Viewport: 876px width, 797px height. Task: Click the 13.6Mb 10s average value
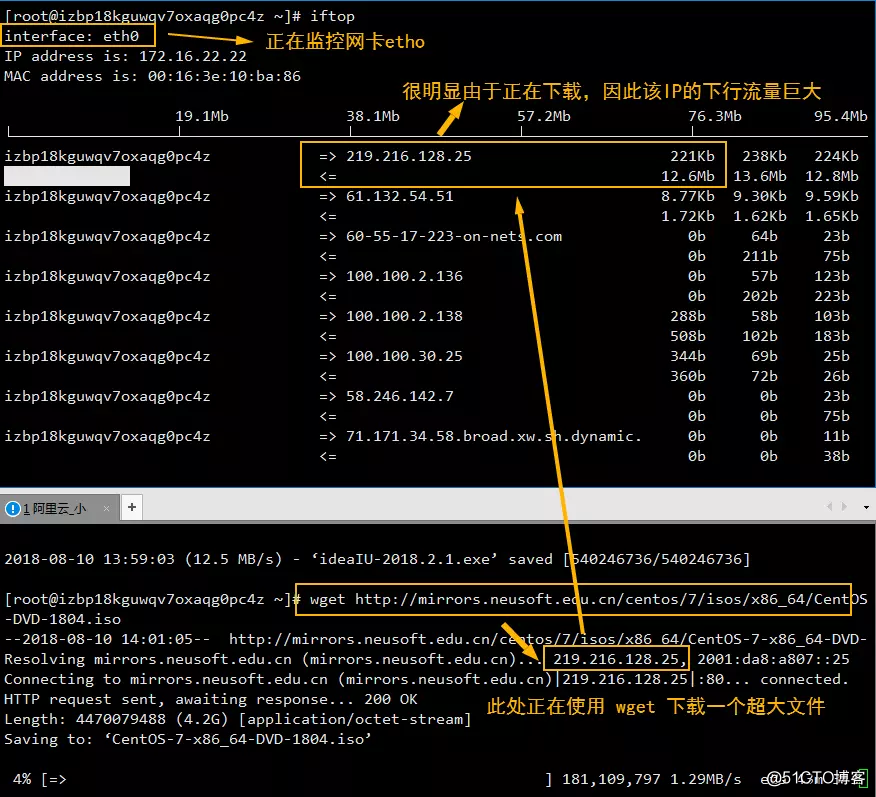[760, 176]
